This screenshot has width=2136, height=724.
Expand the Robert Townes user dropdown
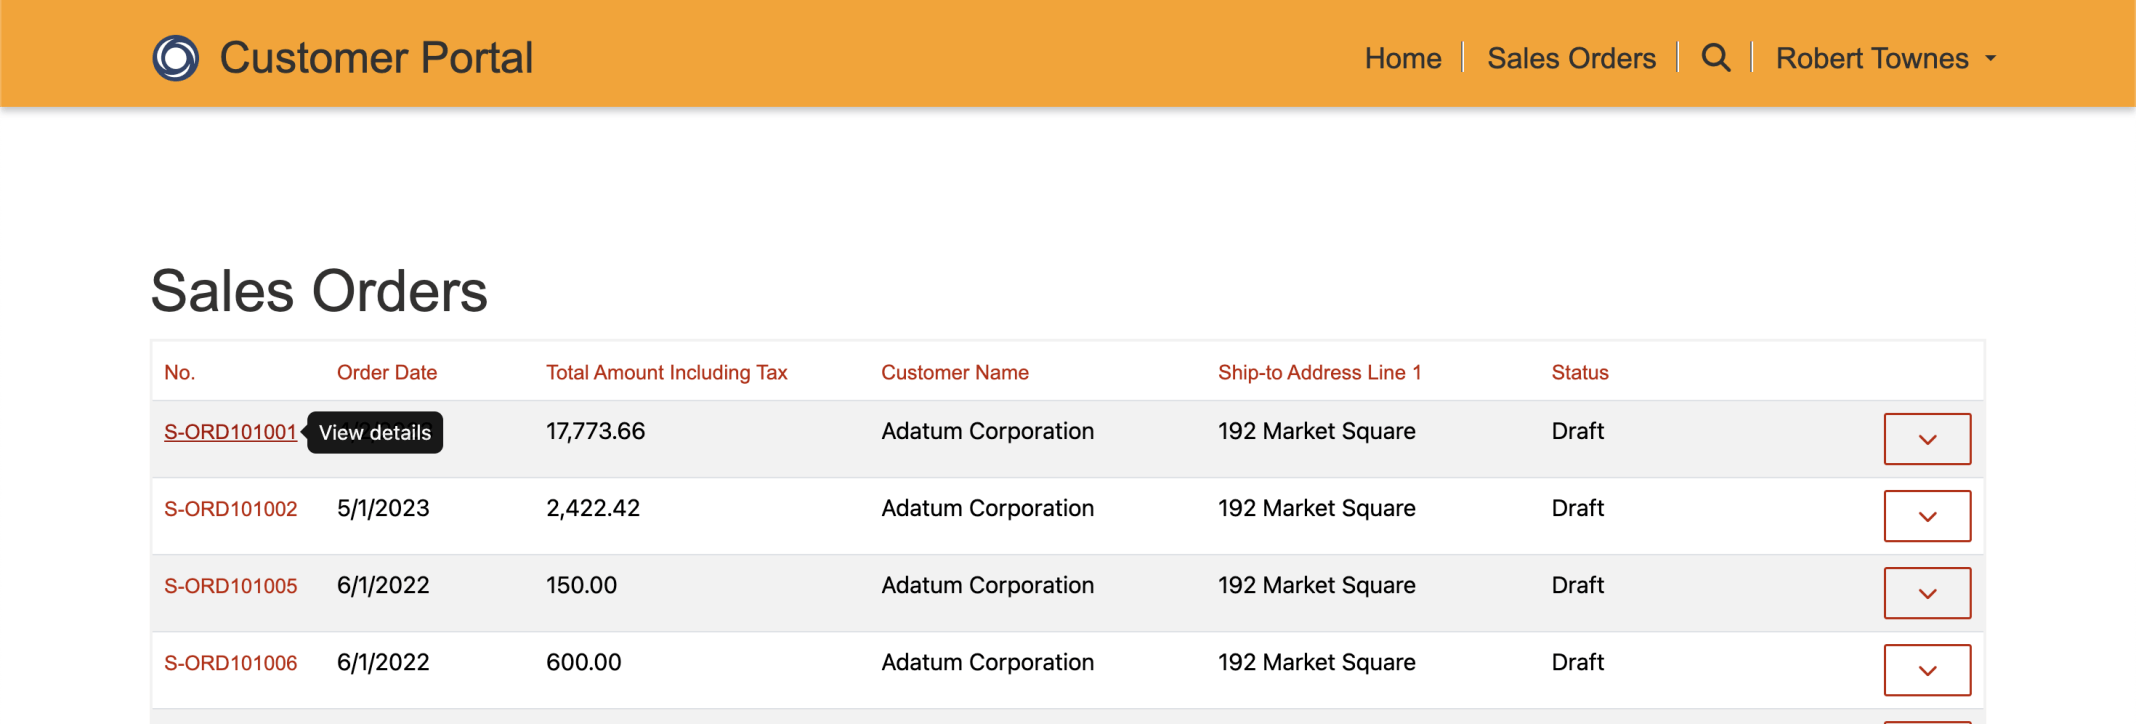[1885, 58]
